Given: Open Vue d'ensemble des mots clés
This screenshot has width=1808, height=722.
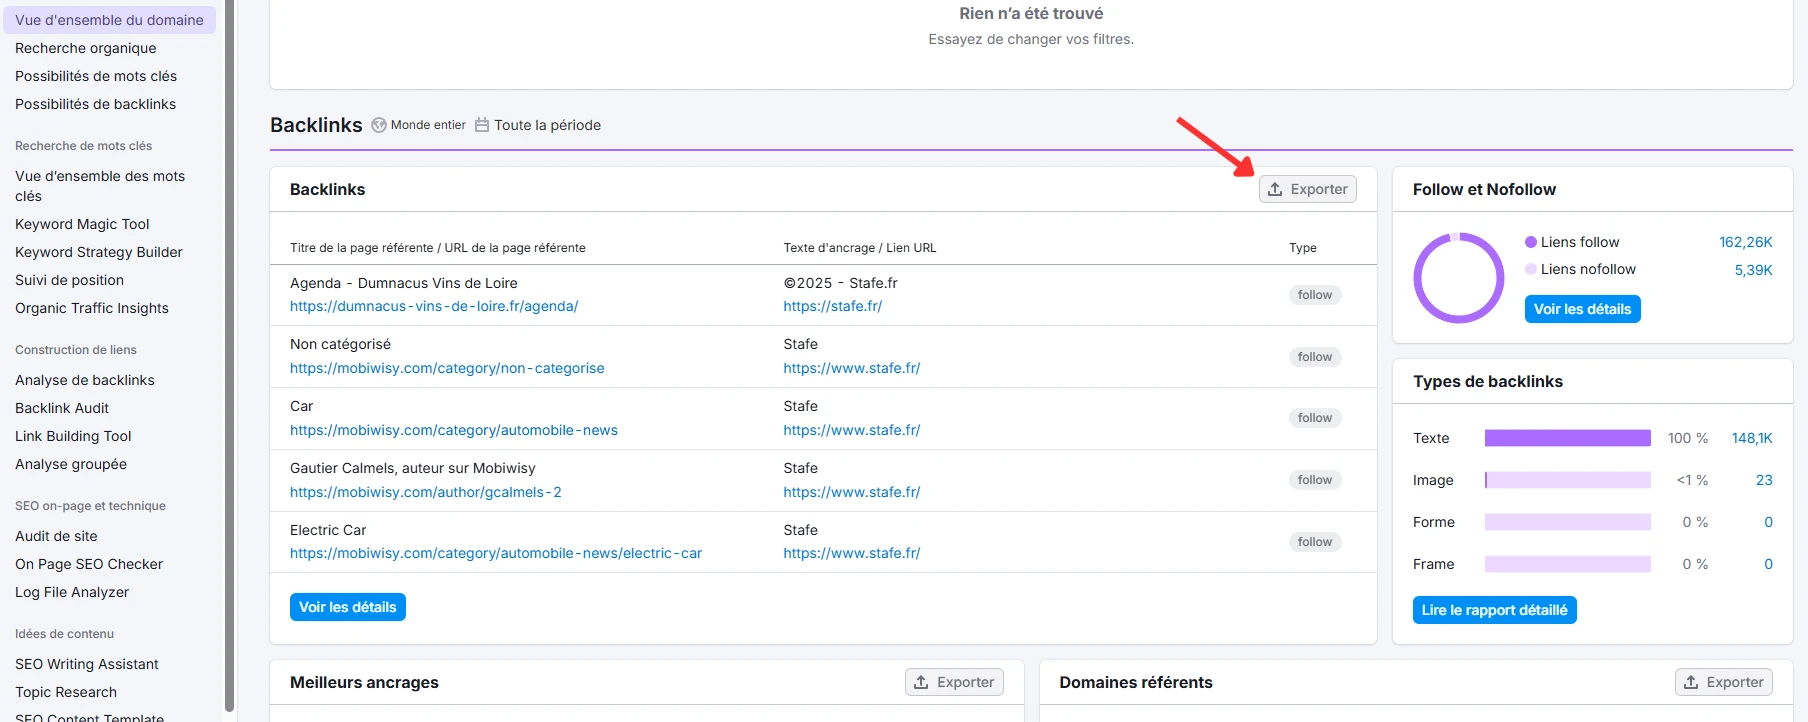Looking at the screenshot, I should click(x=100, y=186).
